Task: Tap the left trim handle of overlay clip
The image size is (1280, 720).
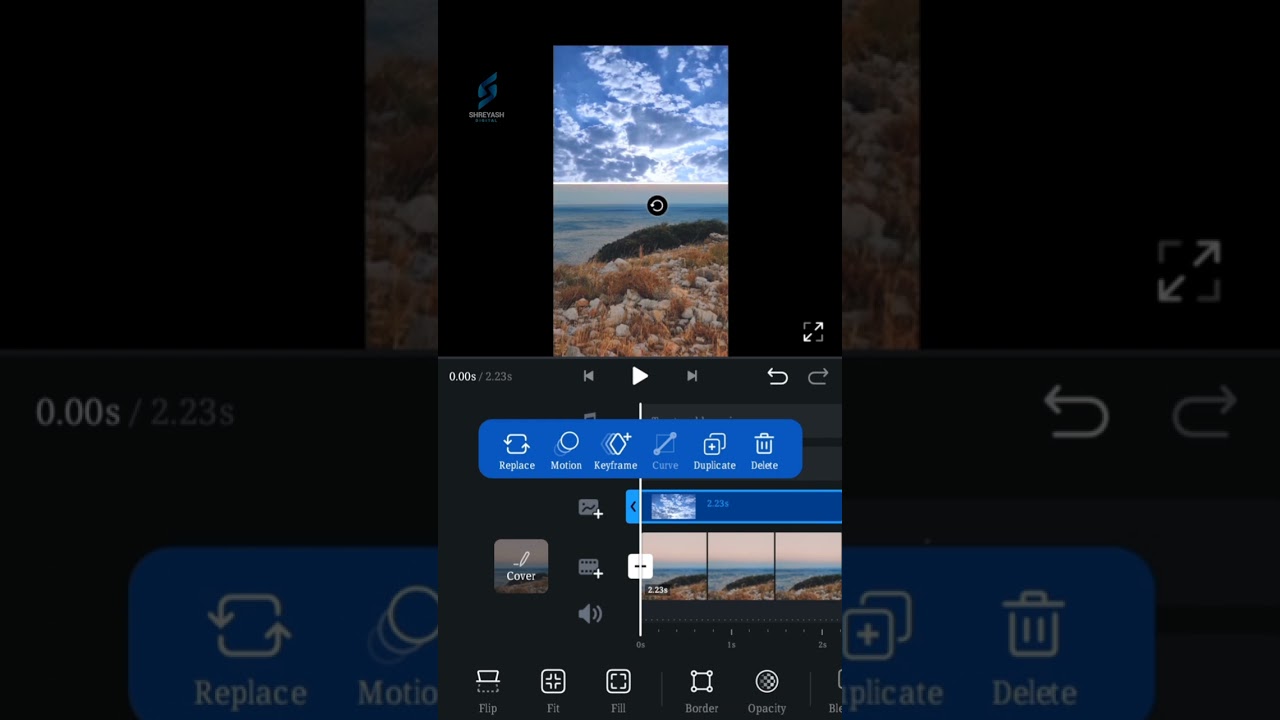Action: click(x=633, y=507)
